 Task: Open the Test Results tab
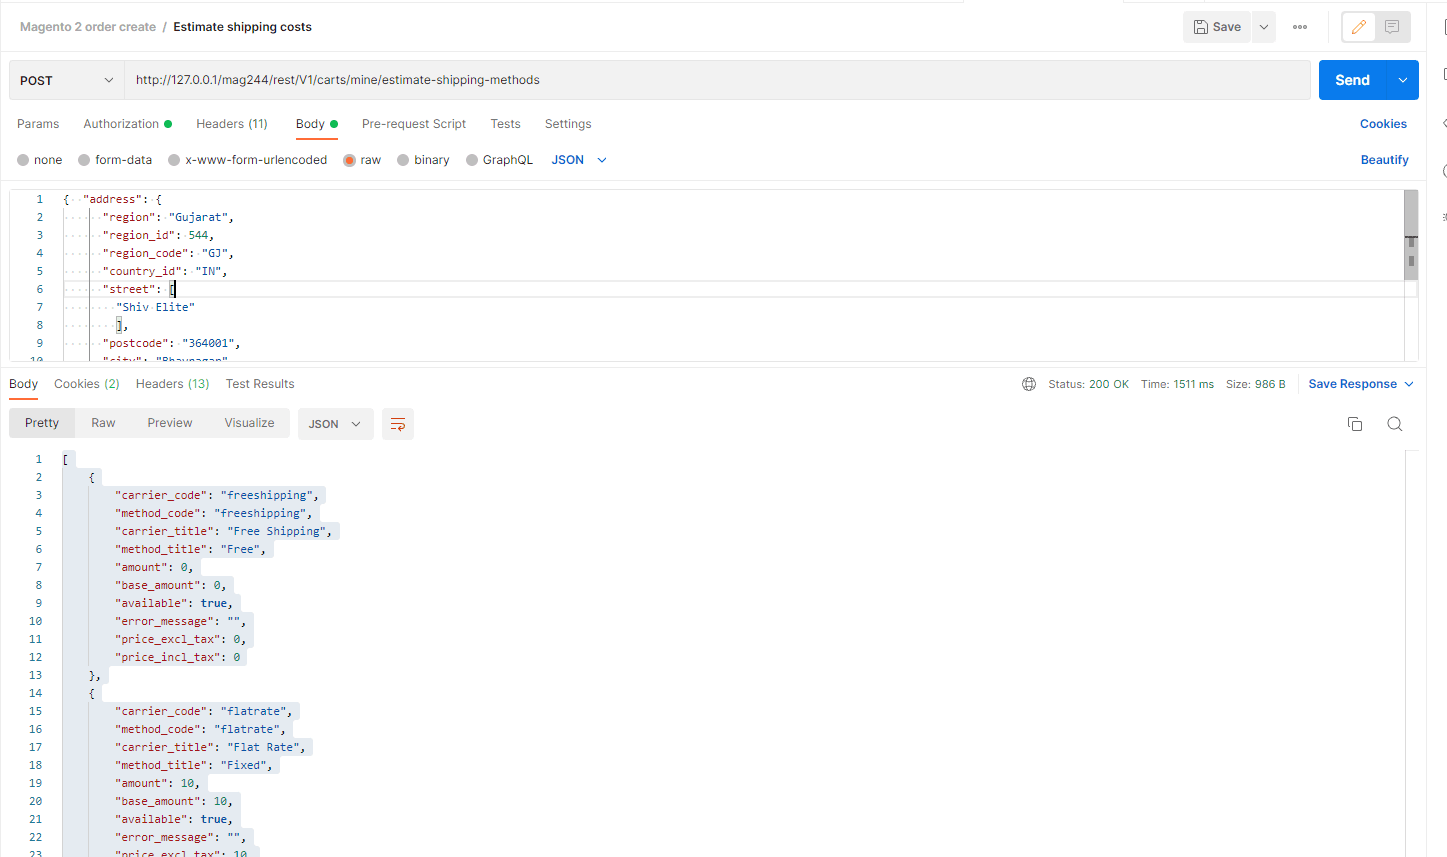tap(260, 384)
